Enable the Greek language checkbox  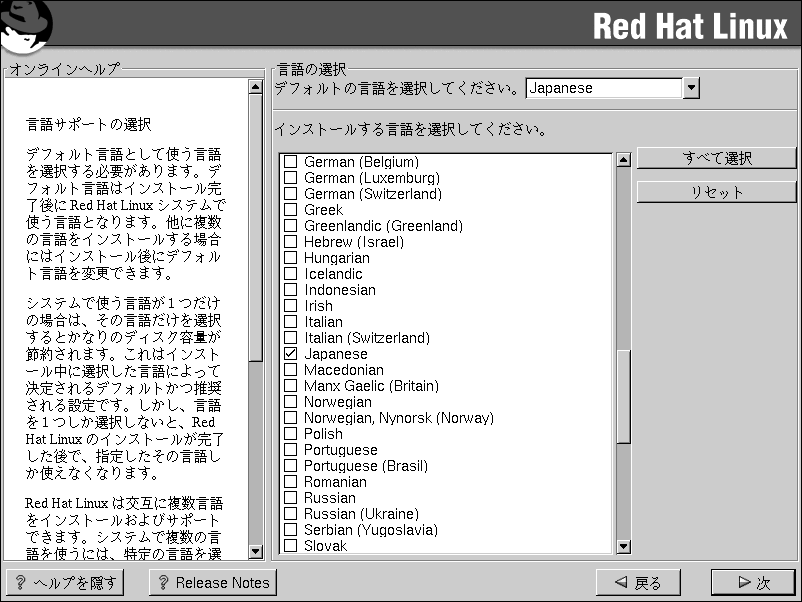click(x=291, y=210)
